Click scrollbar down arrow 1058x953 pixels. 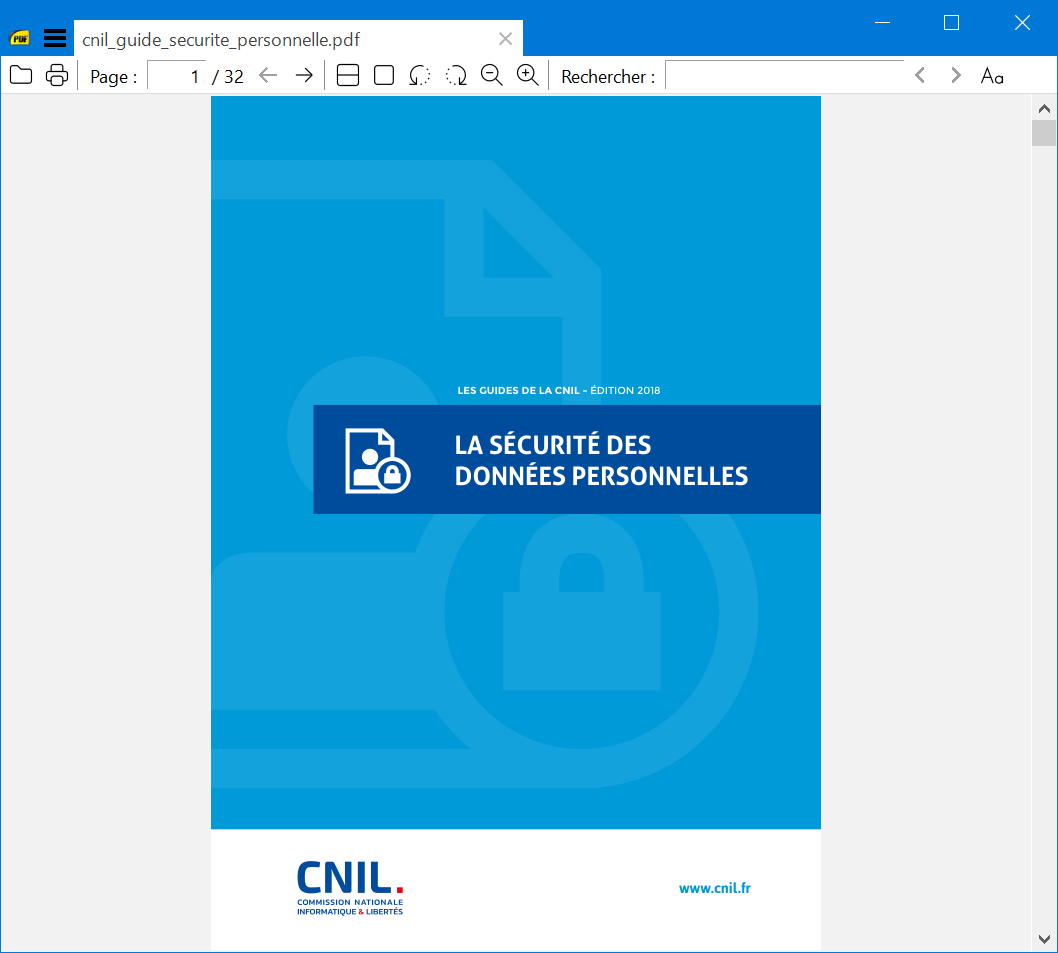pos(1044,939)
